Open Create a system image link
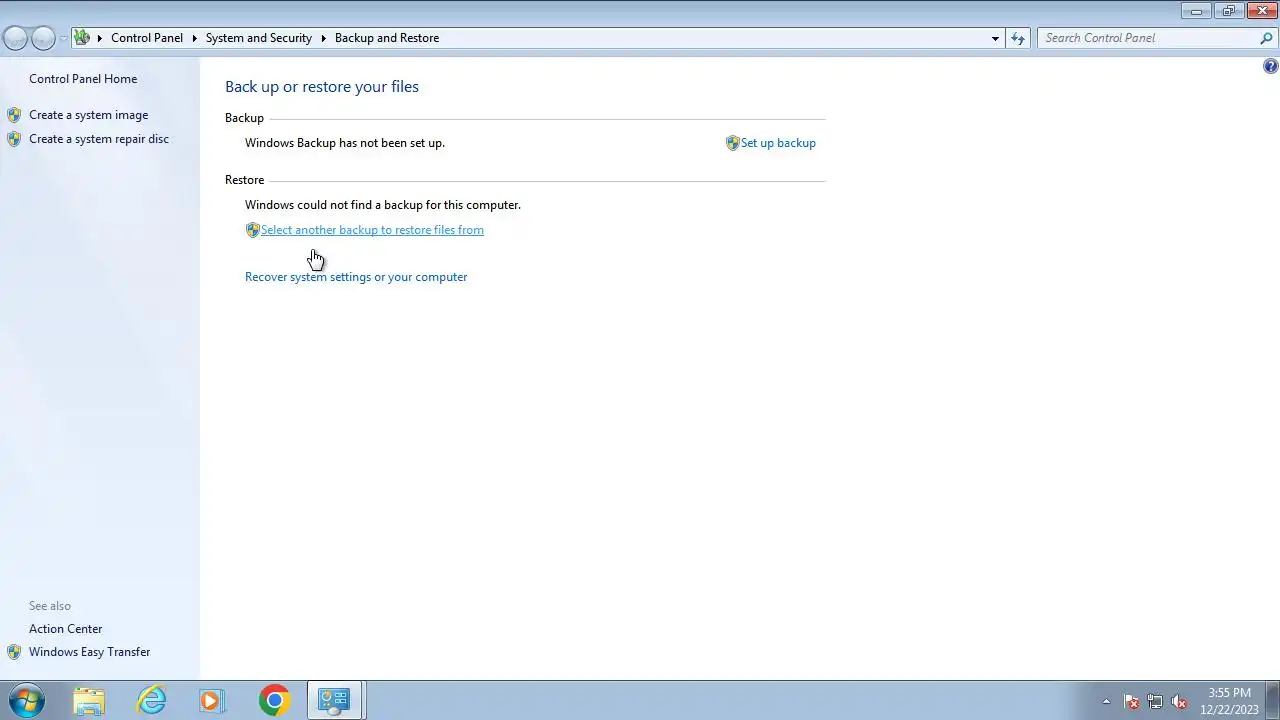 88,115
